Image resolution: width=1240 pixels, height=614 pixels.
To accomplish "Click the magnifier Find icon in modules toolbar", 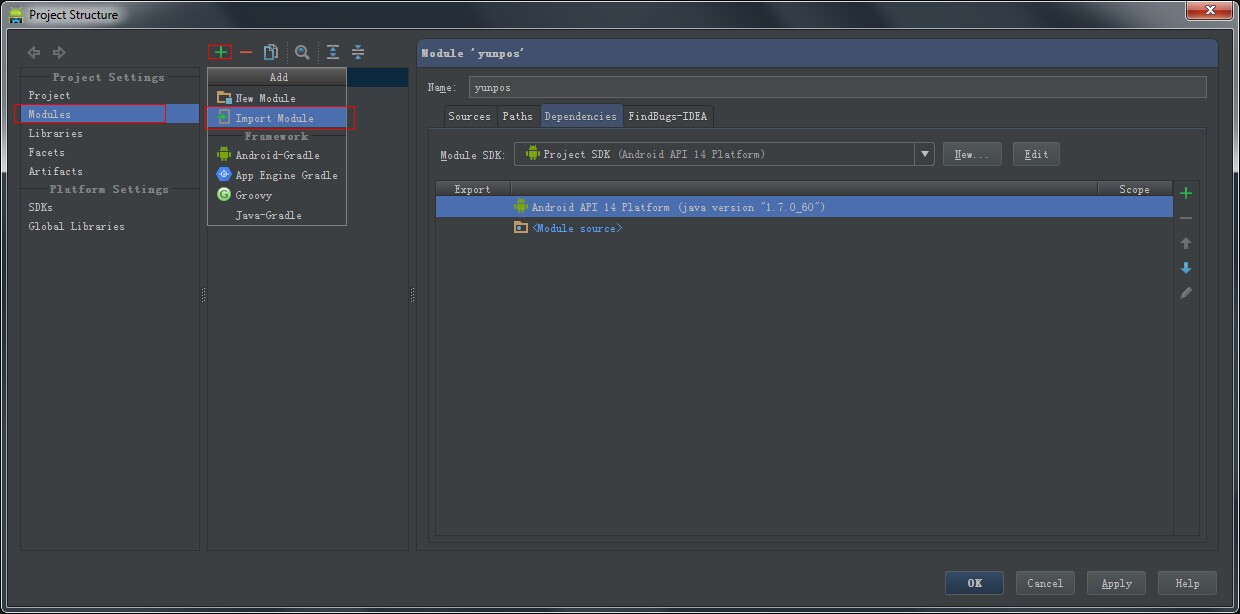I will (302, 52).
